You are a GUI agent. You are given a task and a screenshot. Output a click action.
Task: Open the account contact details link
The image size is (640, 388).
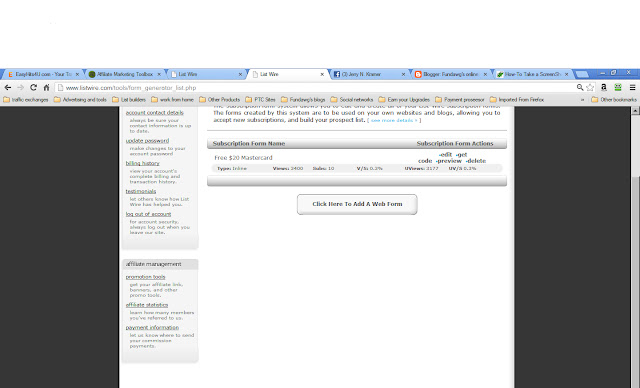coord(155,113)
